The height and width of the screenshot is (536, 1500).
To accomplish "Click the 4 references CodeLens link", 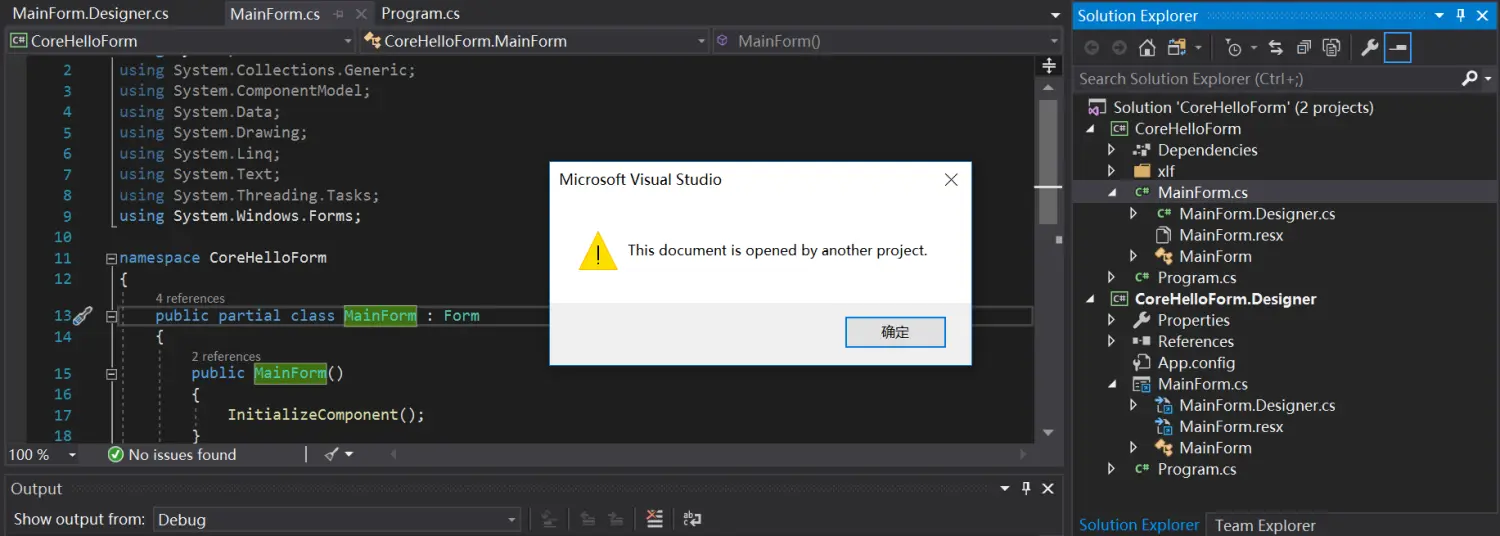I will pyautogui.click(x=190, y=298).
